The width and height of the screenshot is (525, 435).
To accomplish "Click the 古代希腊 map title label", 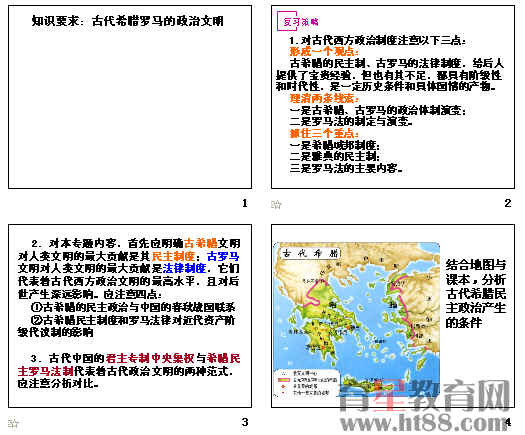I will [x=310, y=253].
